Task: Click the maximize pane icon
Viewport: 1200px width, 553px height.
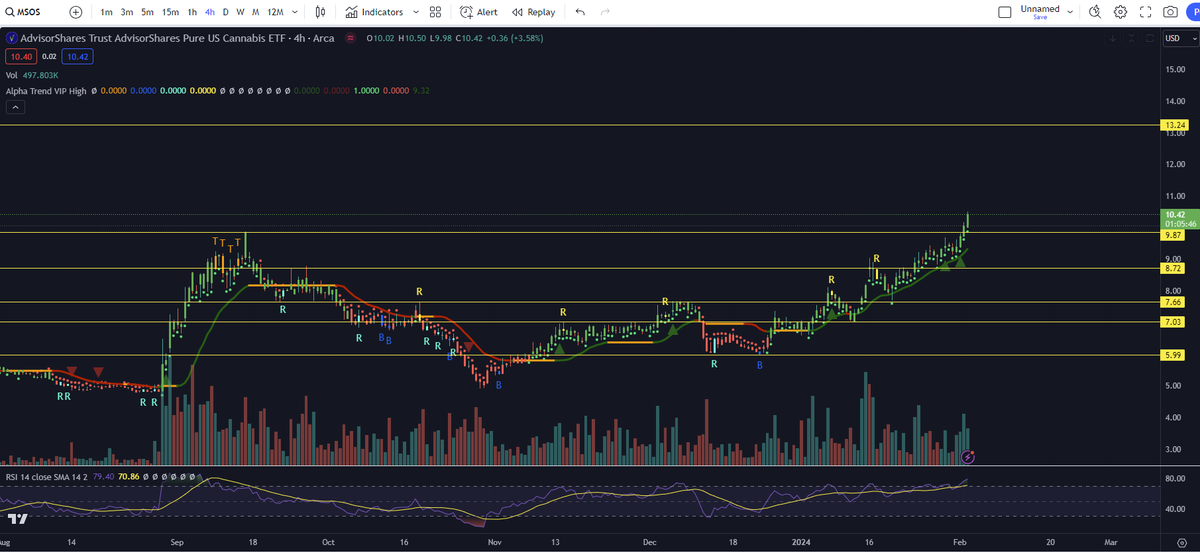Action: (1151, 38)
